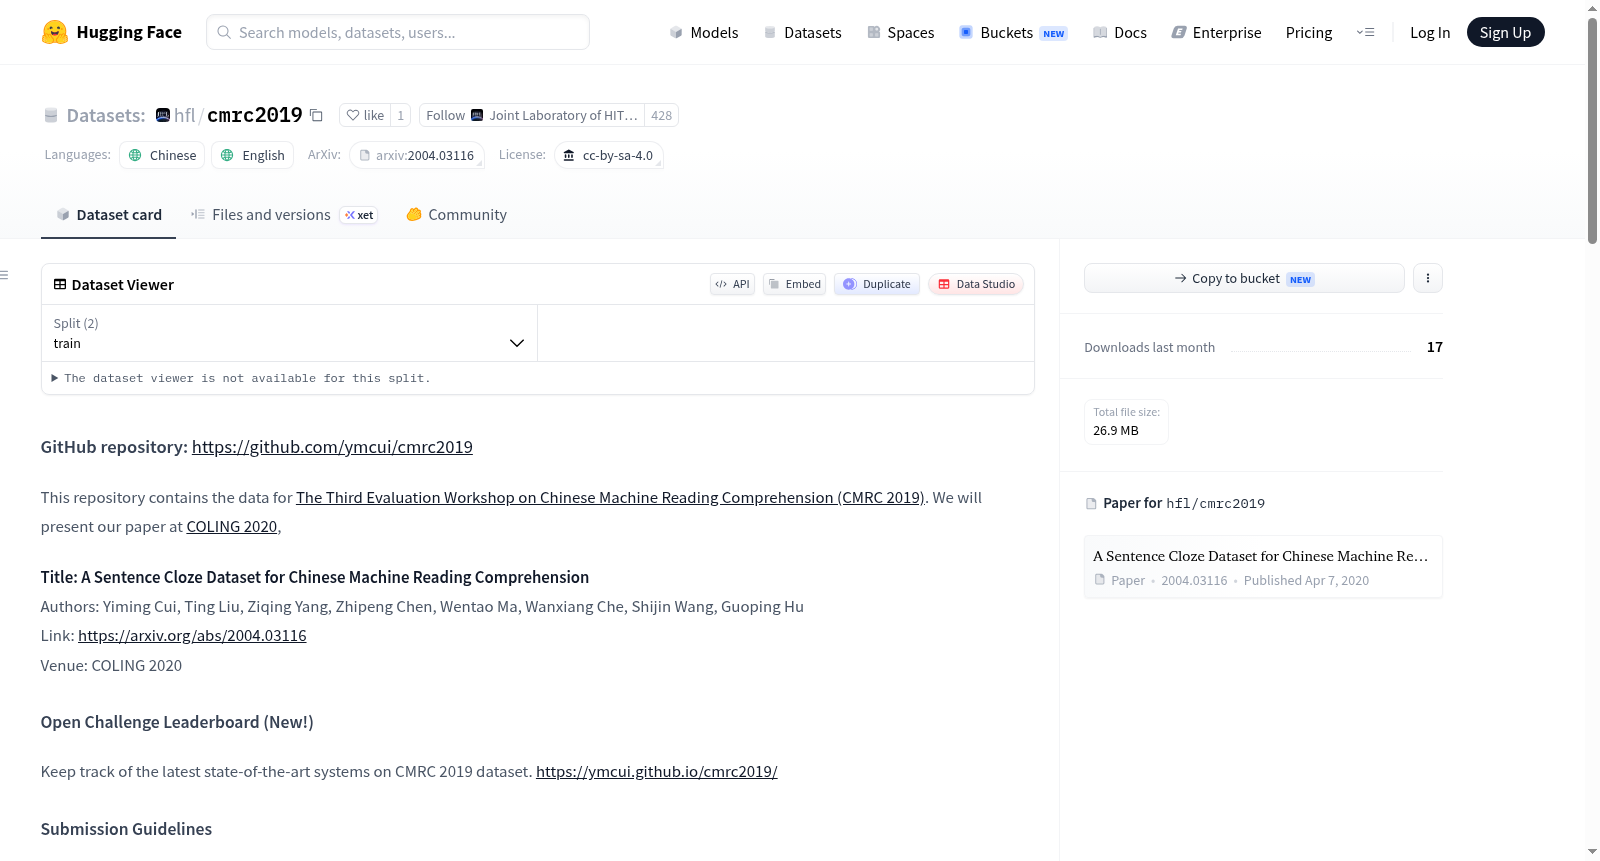Open the API button in Dataset Viewer
The image size is (1600, 861).
click(x=732, y=284)
